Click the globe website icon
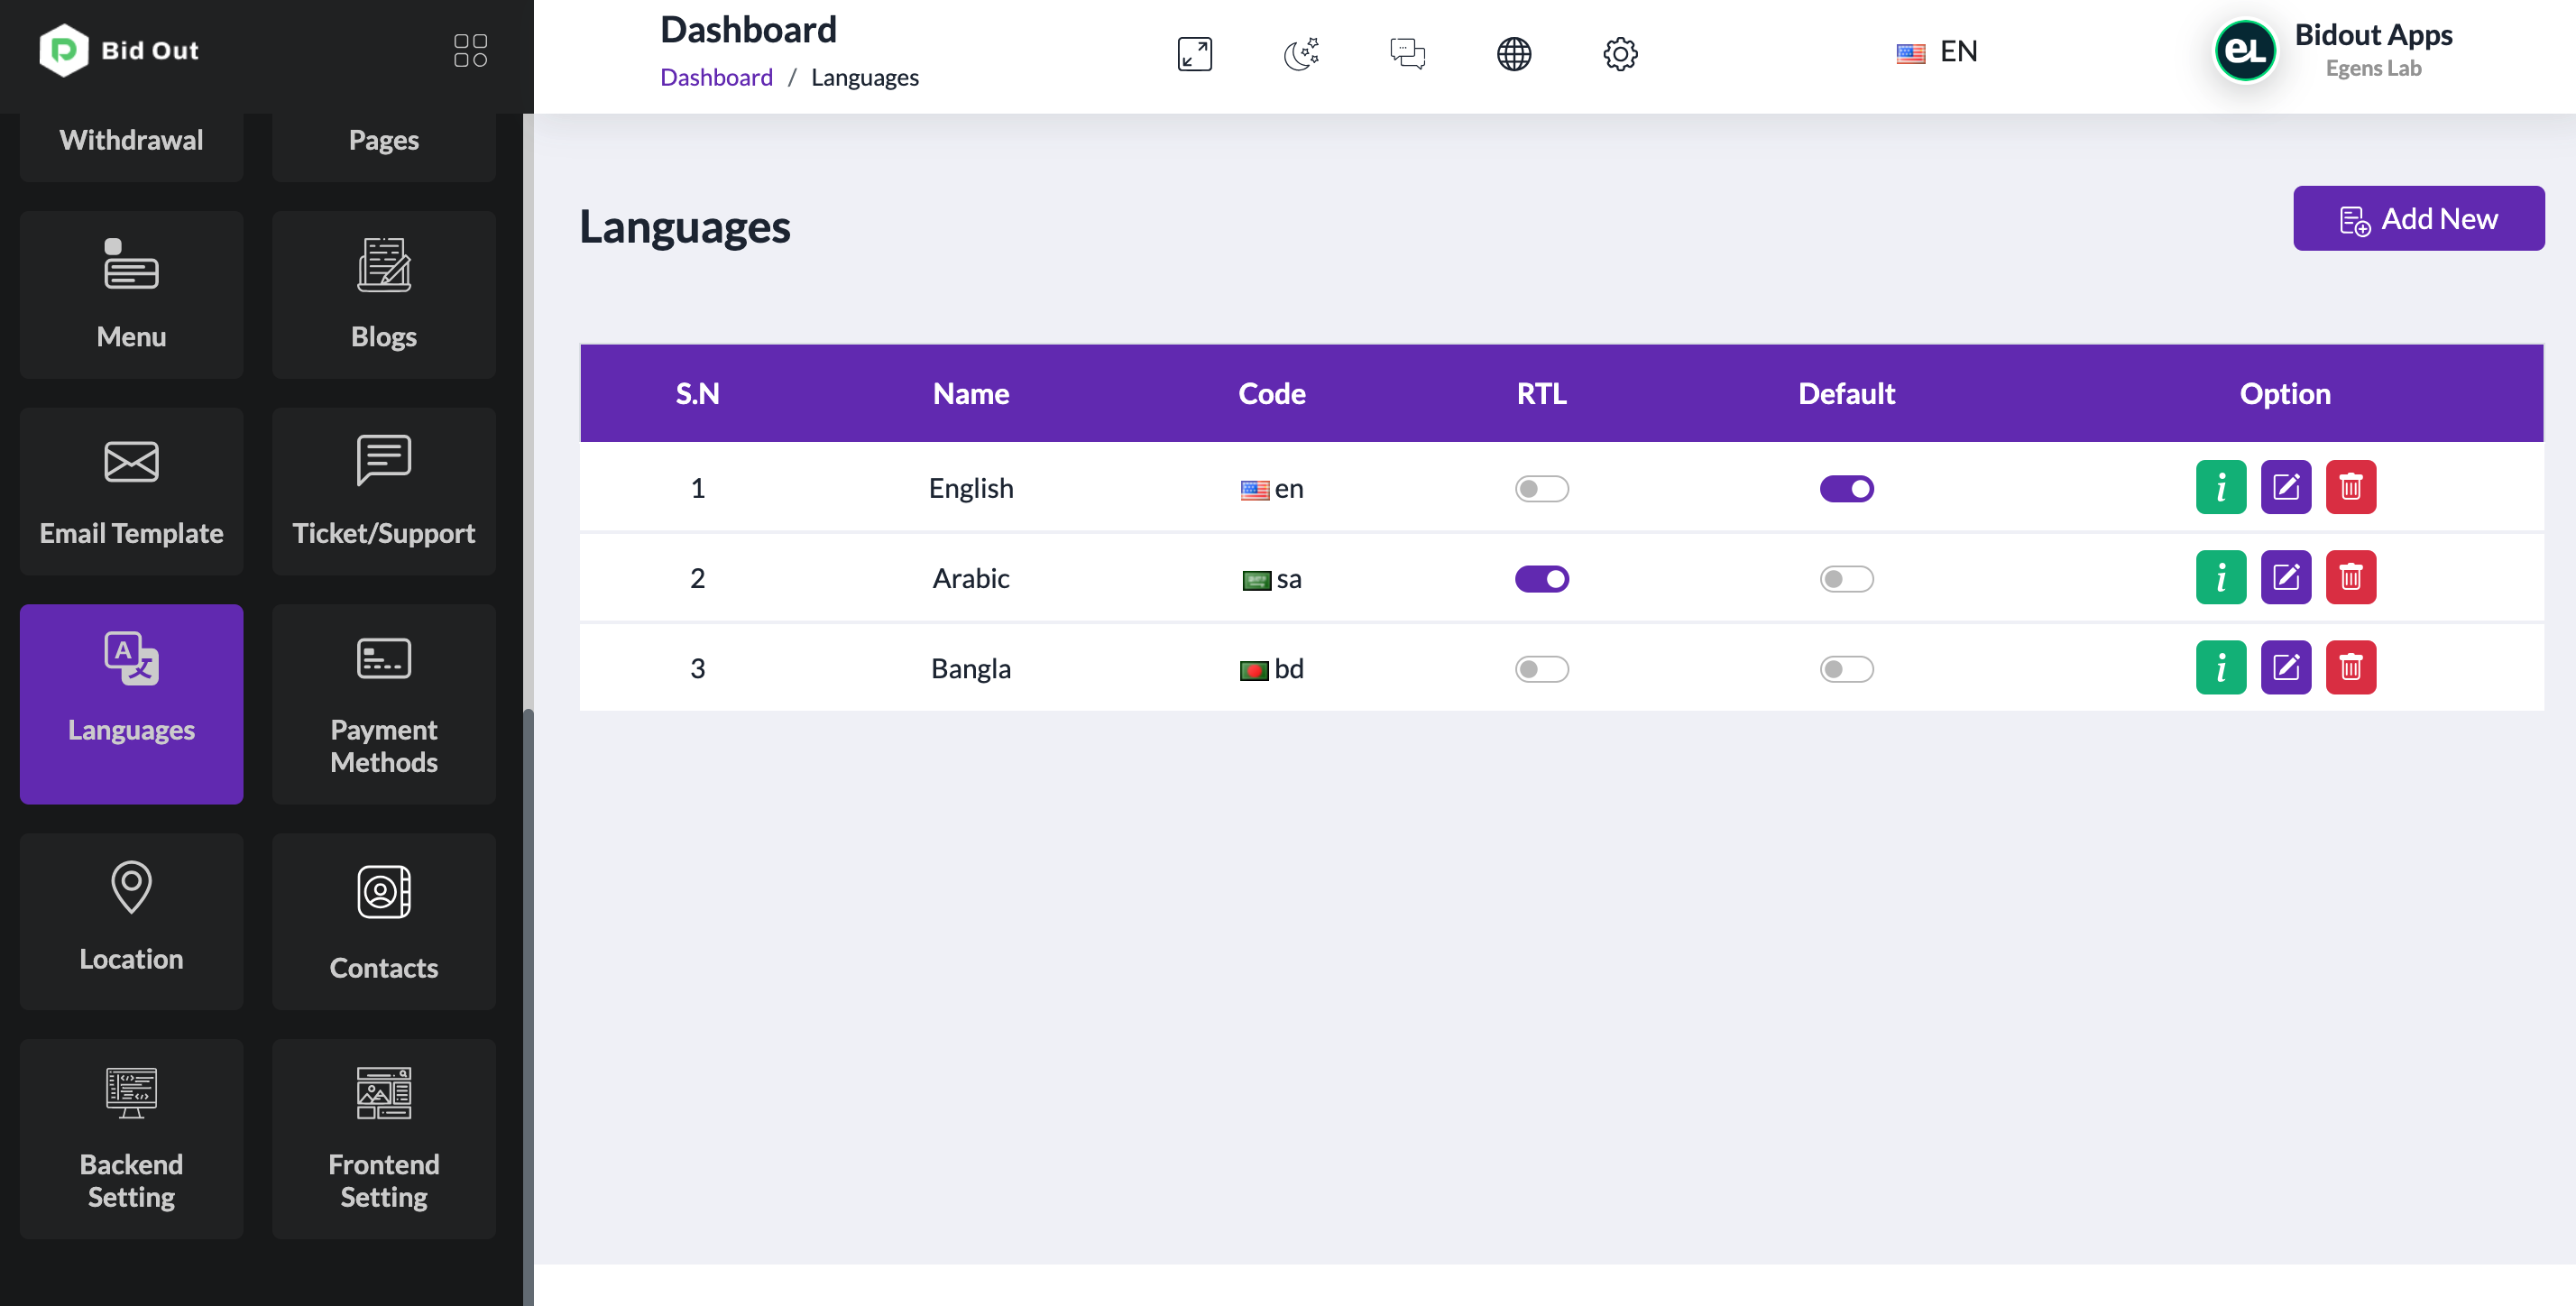The height and width of the screenshot is (1306, 2576). click(1513, 53)
